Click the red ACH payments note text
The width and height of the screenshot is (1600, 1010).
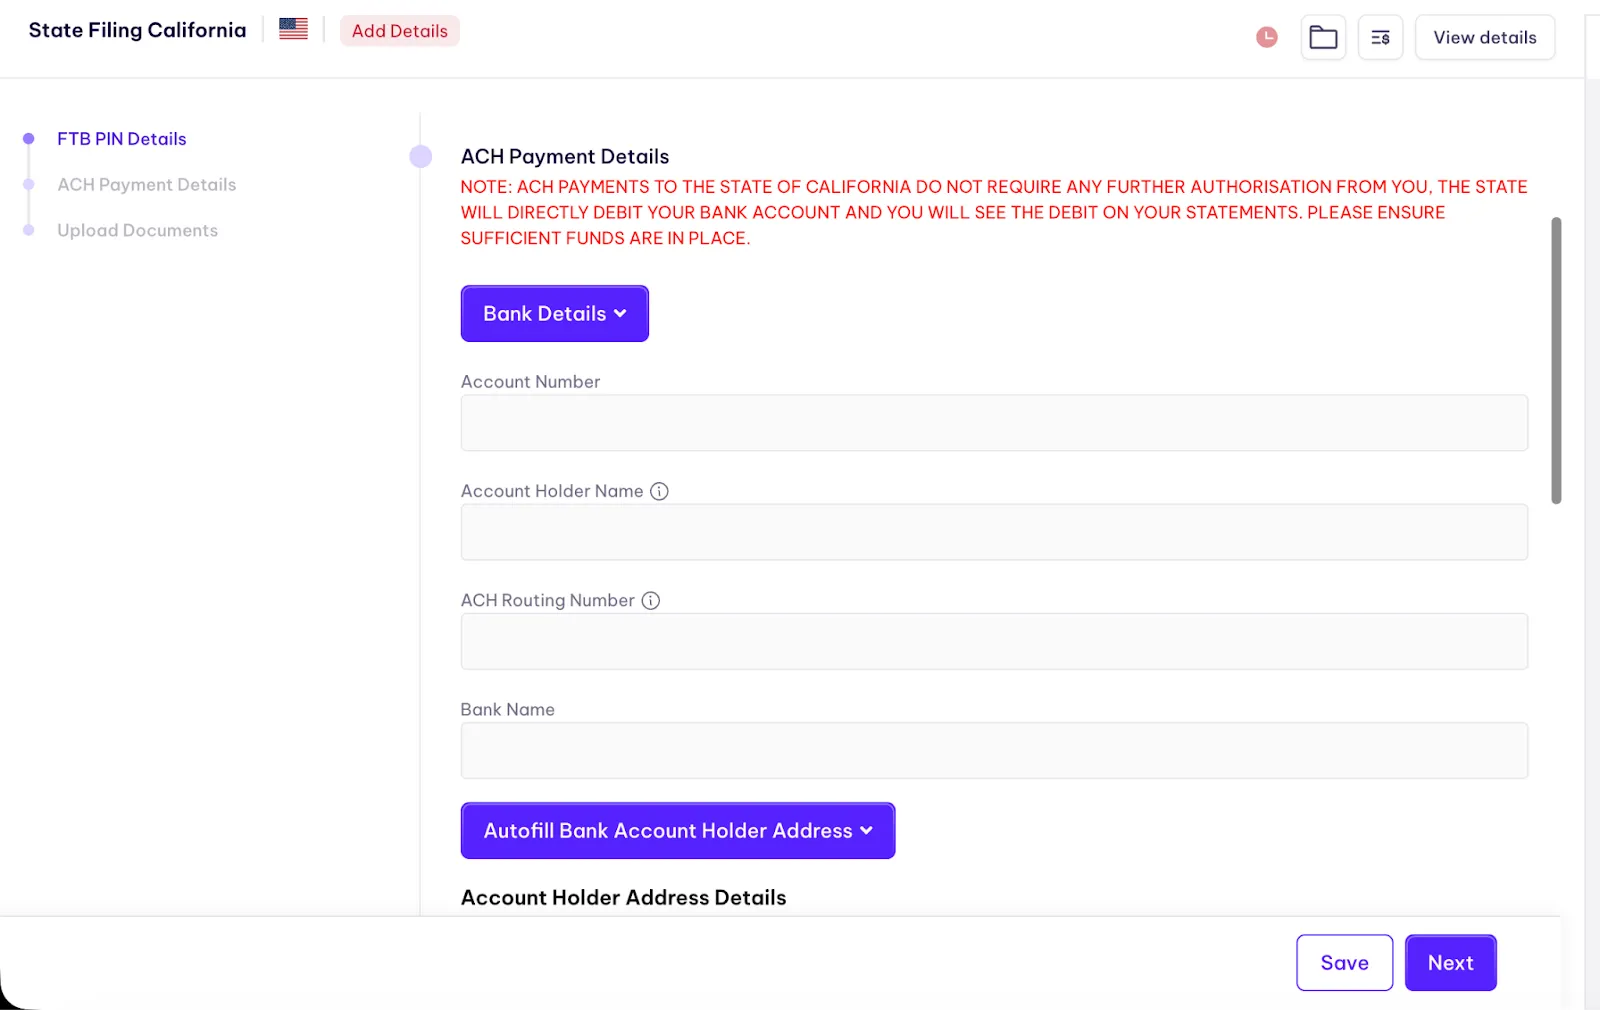(994, 212)
